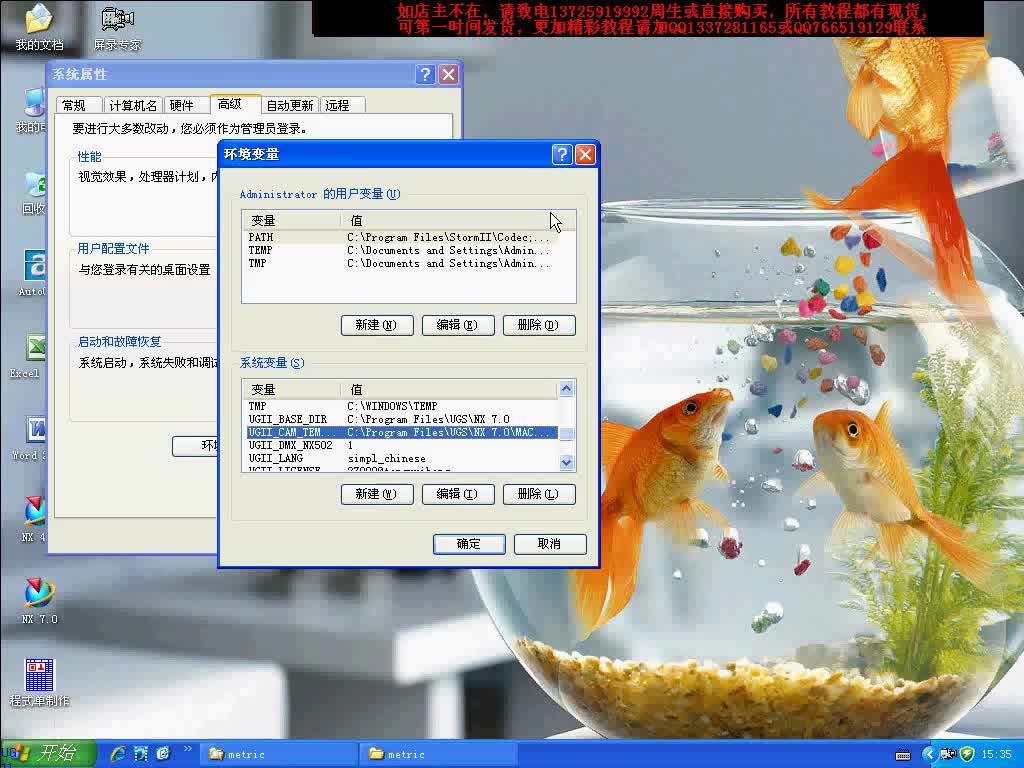Open the 自动更新 tab in 系统属性

(x=290, y=105)
